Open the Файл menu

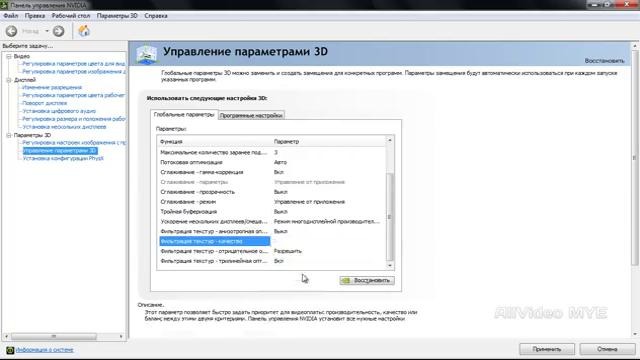11,16
